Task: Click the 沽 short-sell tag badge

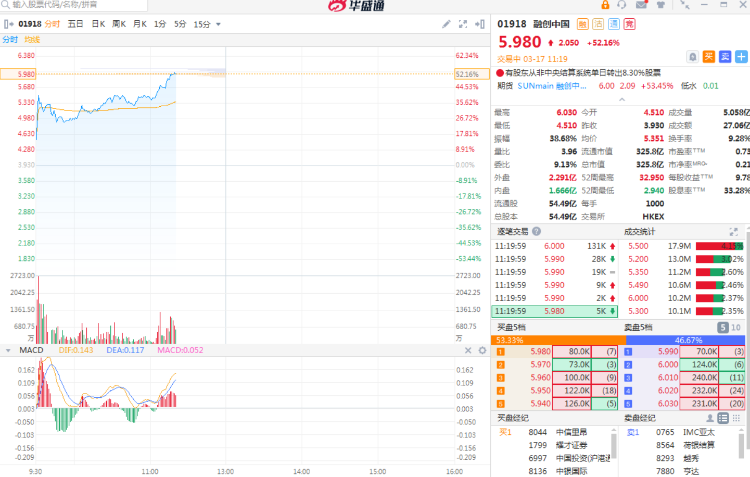Action: (x=598, y=24)
